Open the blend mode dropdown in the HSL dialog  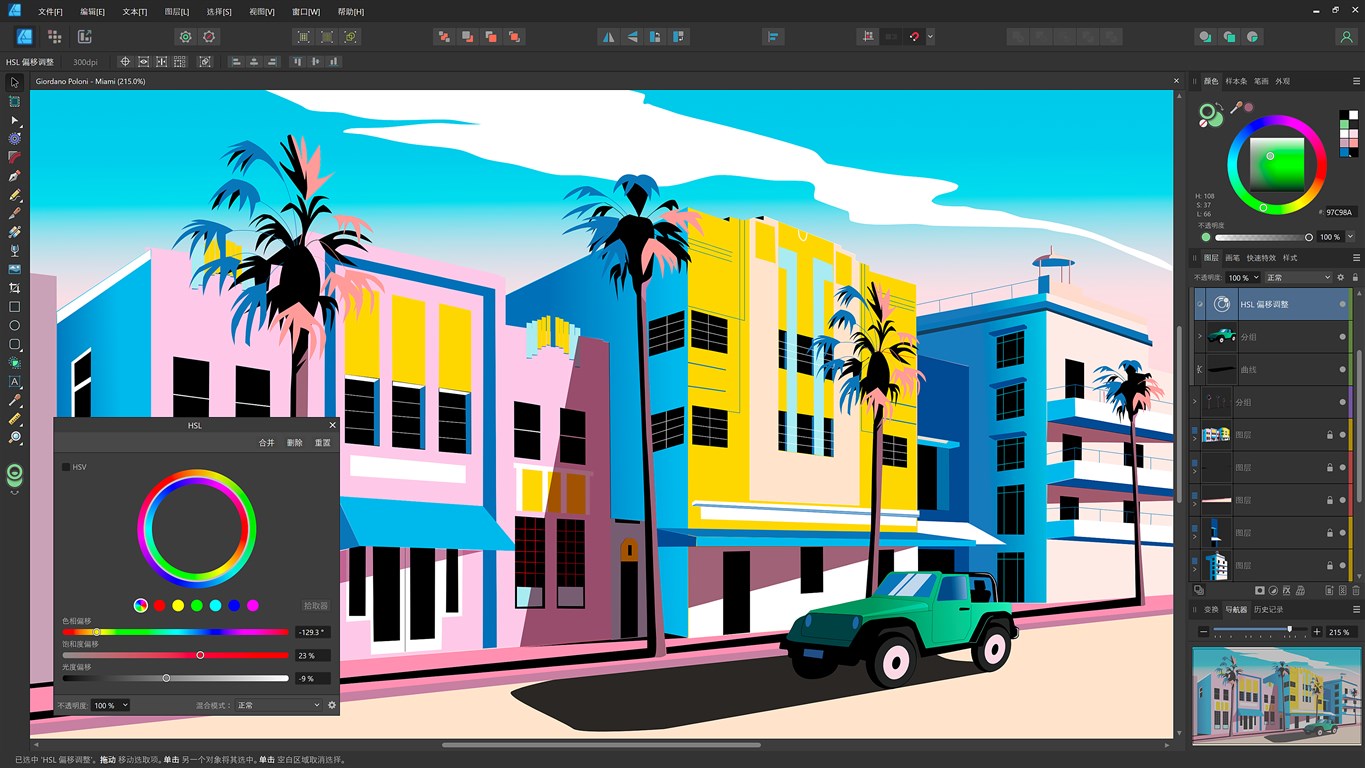click(x=280, y=705)
